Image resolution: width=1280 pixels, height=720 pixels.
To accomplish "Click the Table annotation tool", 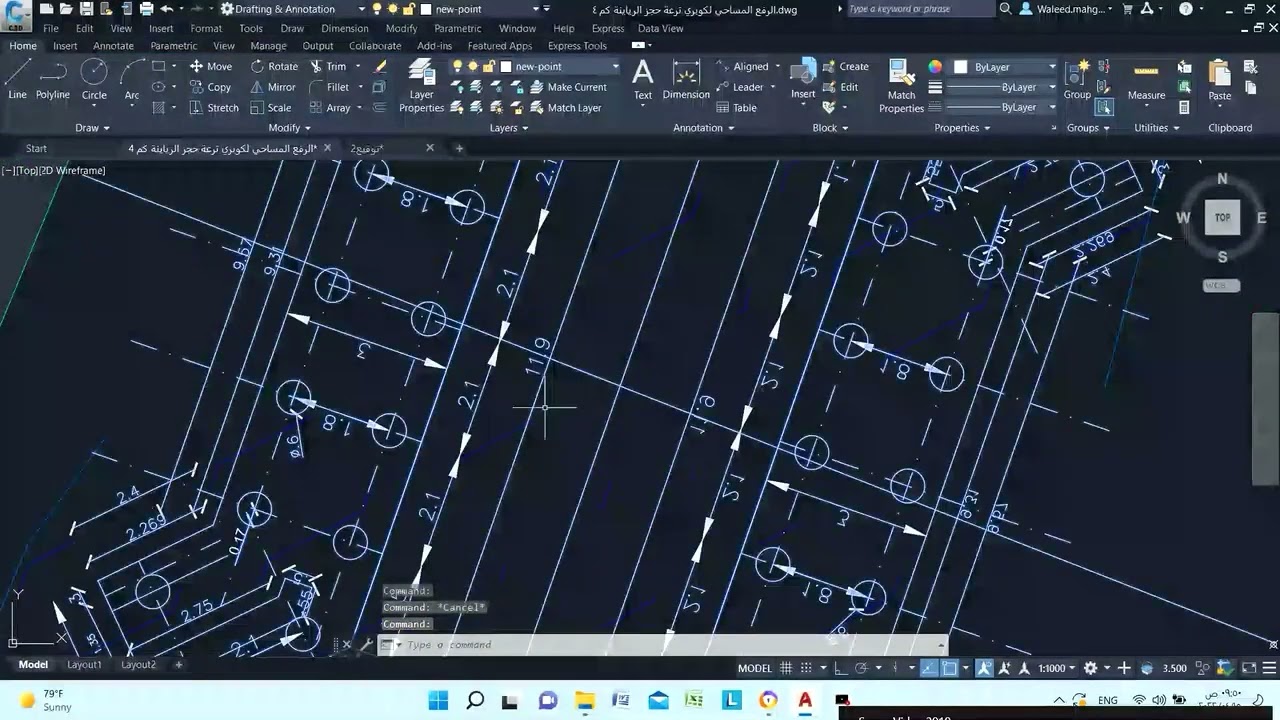I will pyautogui.click(x=736, y=108).
